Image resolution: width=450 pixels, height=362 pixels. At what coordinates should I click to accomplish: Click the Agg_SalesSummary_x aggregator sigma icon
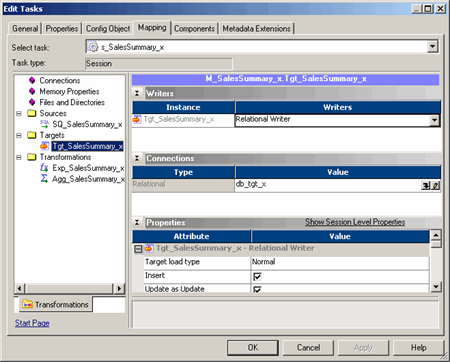44,179
